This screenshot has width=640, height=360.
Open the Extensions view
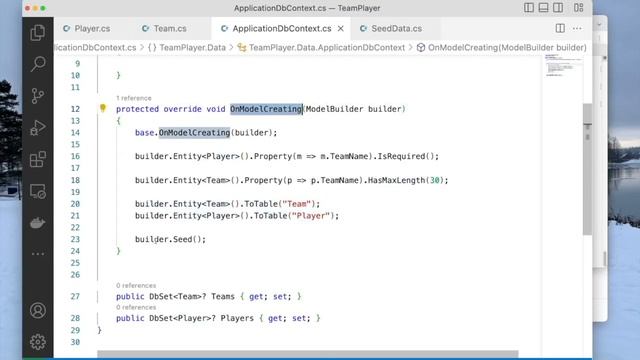tap(38, 159)
